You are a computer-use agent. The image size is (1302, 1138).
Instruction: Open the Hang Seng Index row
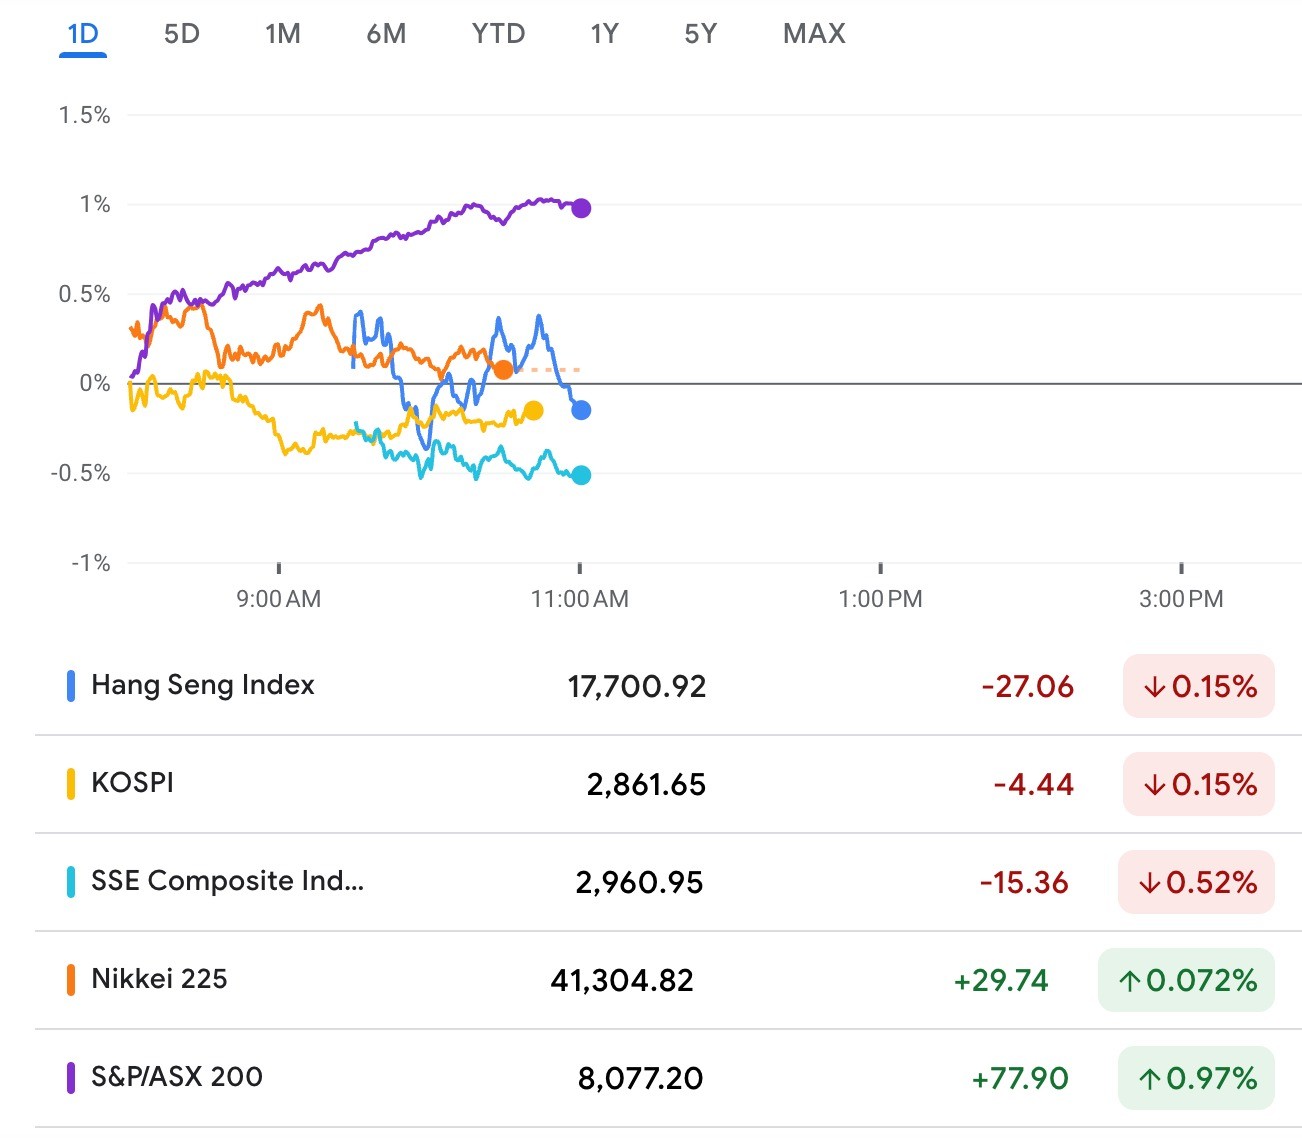(668, 686)
